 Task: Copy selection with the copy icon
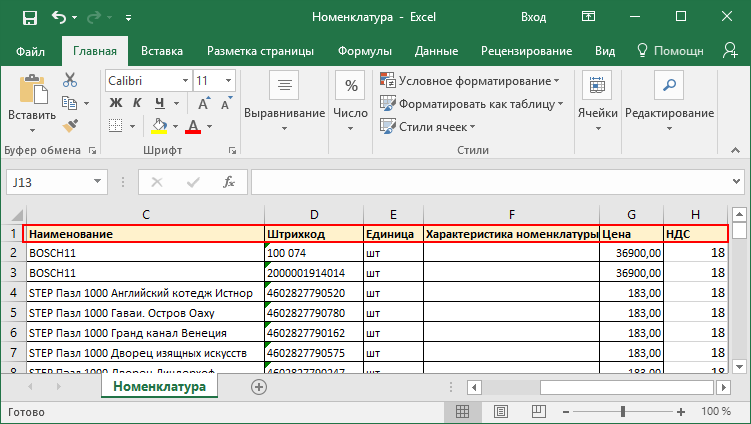(x=69, y=103)
